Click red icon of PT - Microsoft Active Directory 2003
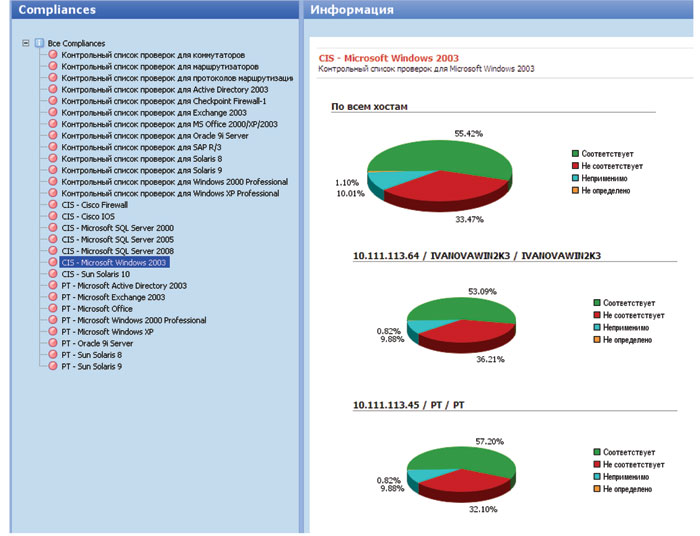The image size is (700, 536). 53,285
